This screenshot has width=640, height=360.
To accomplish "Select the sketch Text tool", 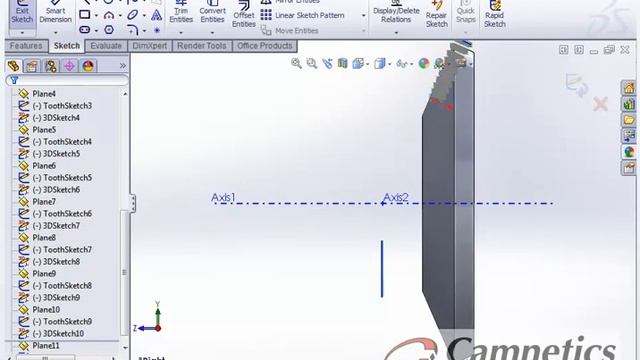I will (x=156, y=15).
